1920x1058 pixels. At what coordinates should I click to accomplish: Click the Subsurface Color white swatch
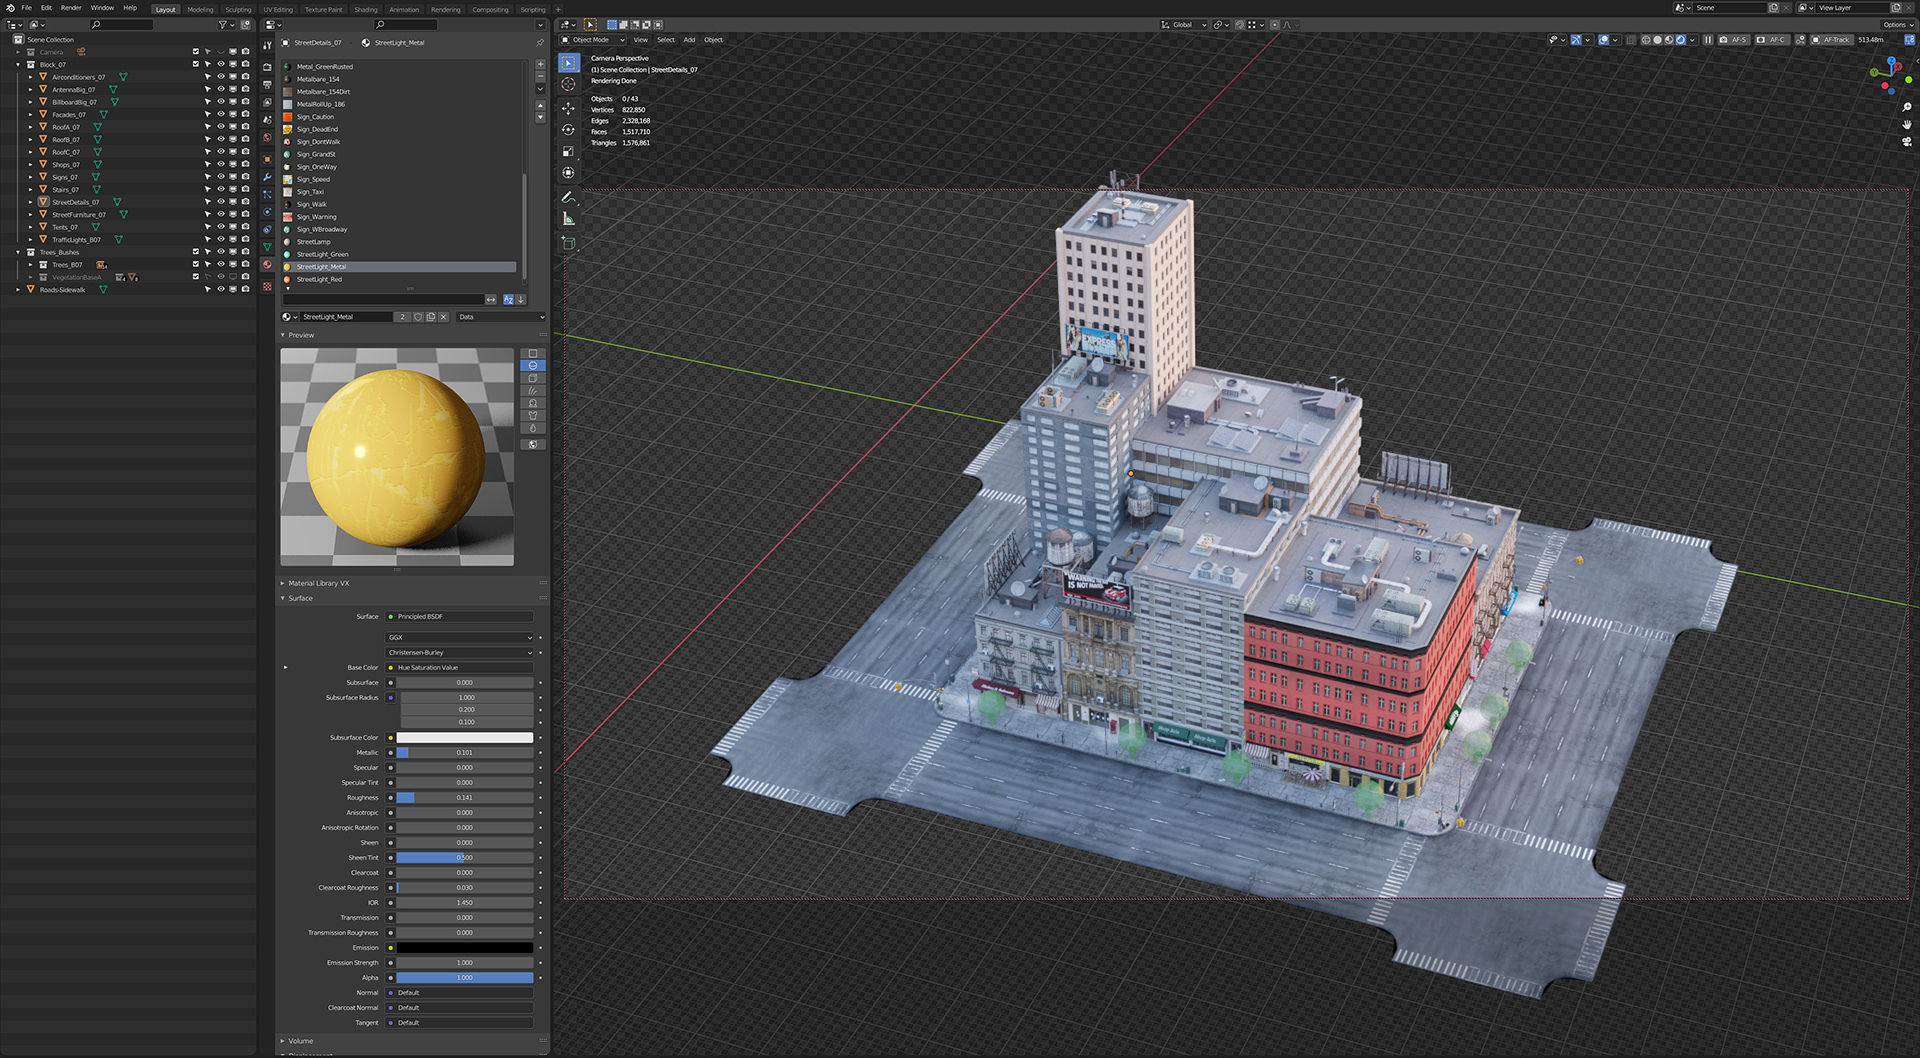pos(465,738)
